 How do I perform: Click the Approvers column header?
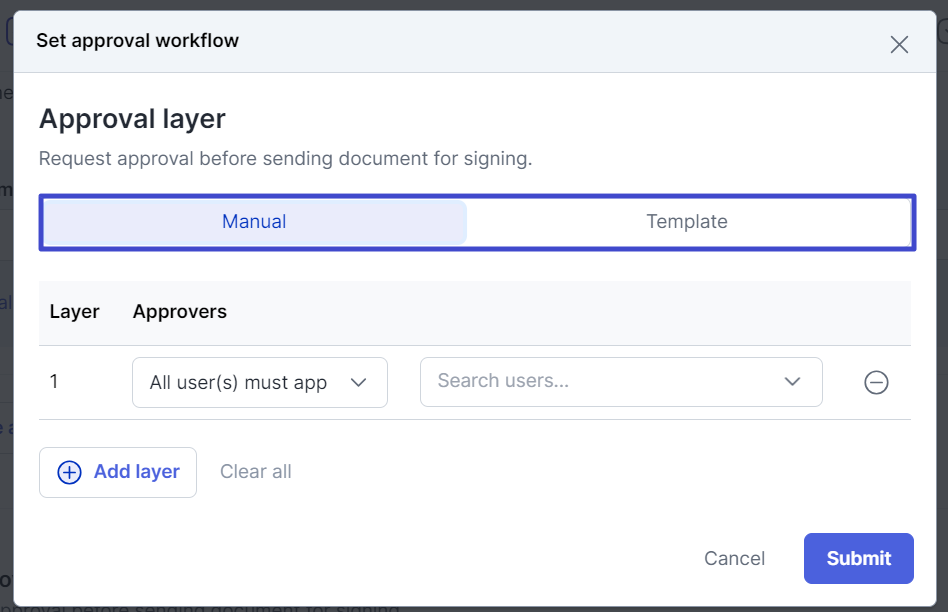pos(180,312)
